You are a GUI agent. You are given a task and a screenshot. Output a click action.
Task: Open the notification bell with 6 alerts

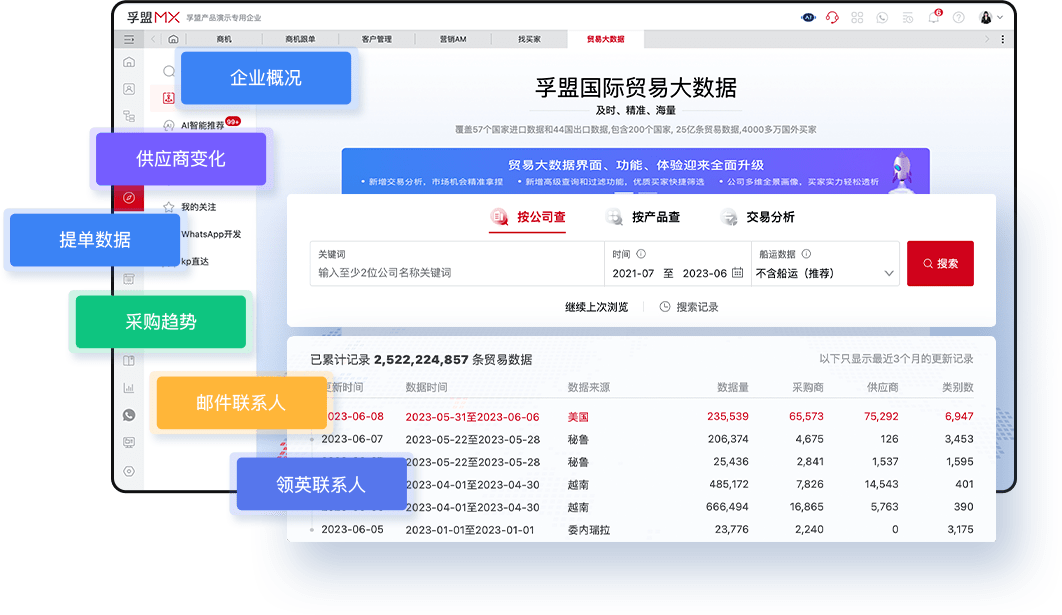pyautogui.click(x=935, y=17)
